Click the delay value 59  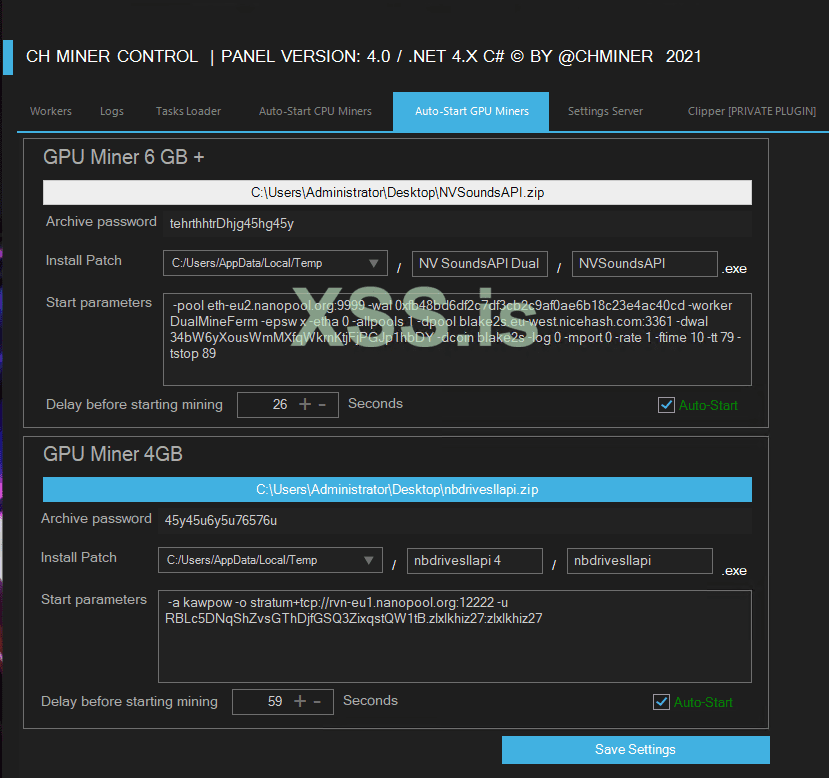click(275, 701)
